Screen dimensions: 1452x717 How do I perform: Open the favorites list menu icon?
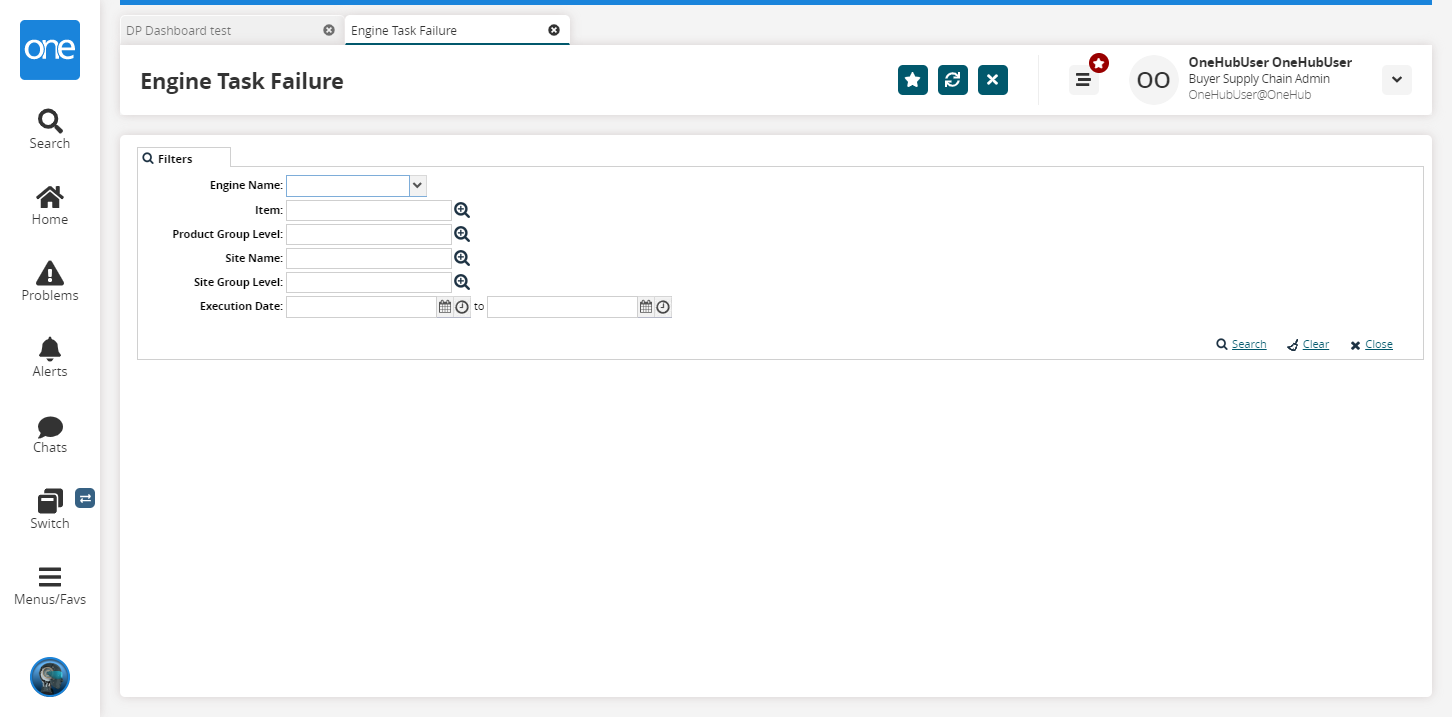pos(1084,80)
